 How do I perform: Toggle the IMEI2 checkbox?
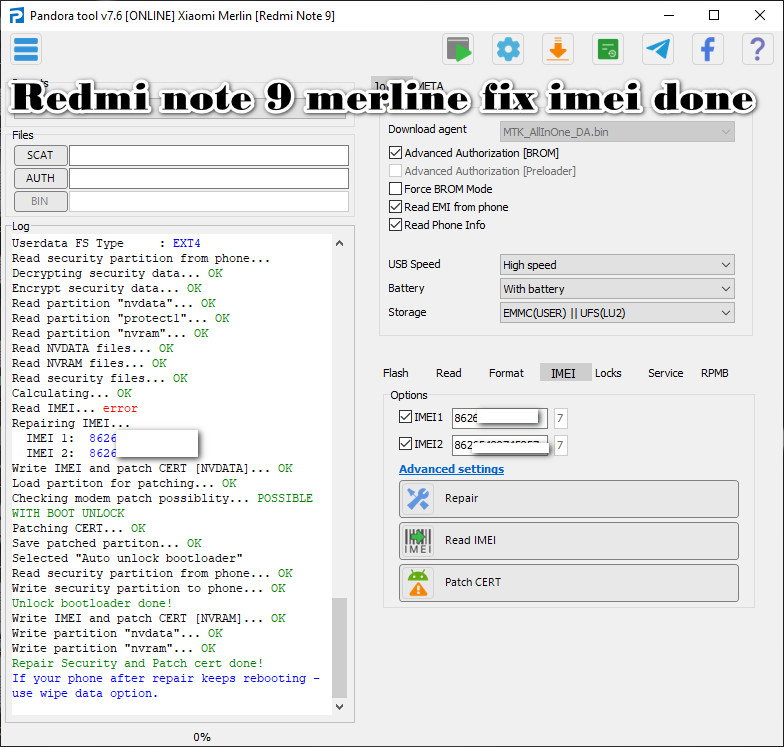[406, 444]
